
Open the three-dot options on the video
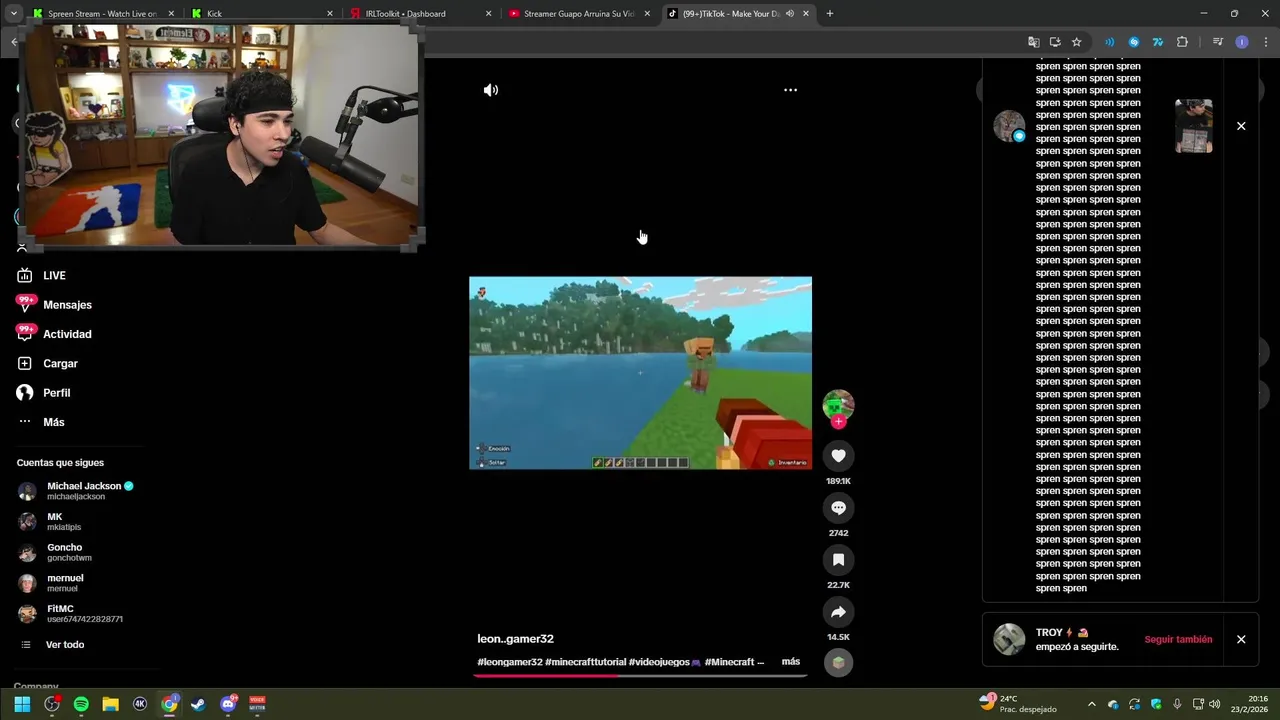(x=790, y=90)
